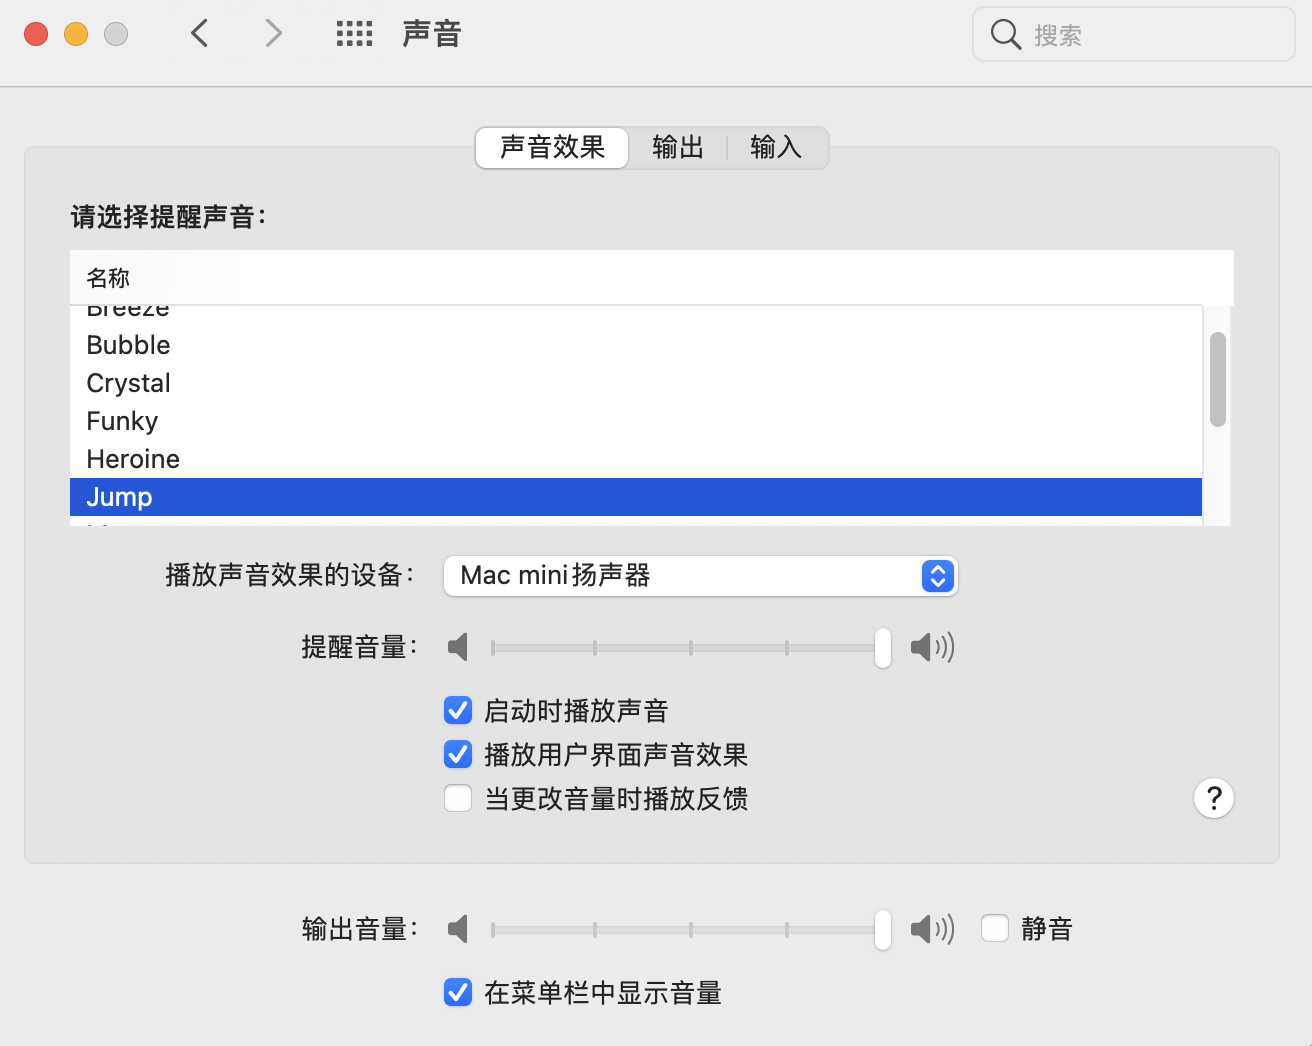Uncheck 在菜单栏中显示音量 checkbox
The width and height of the screenshot is (1312, 1046).
click(x=458, y=993)
